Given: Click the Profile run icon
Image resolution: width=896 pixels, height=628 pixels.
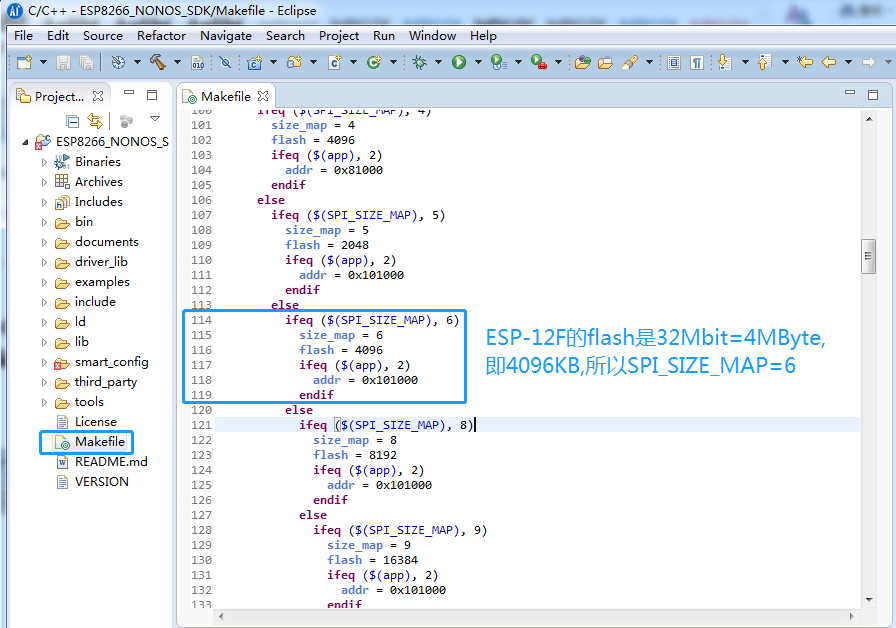Looking at the screenshot, I should point(499,62).
